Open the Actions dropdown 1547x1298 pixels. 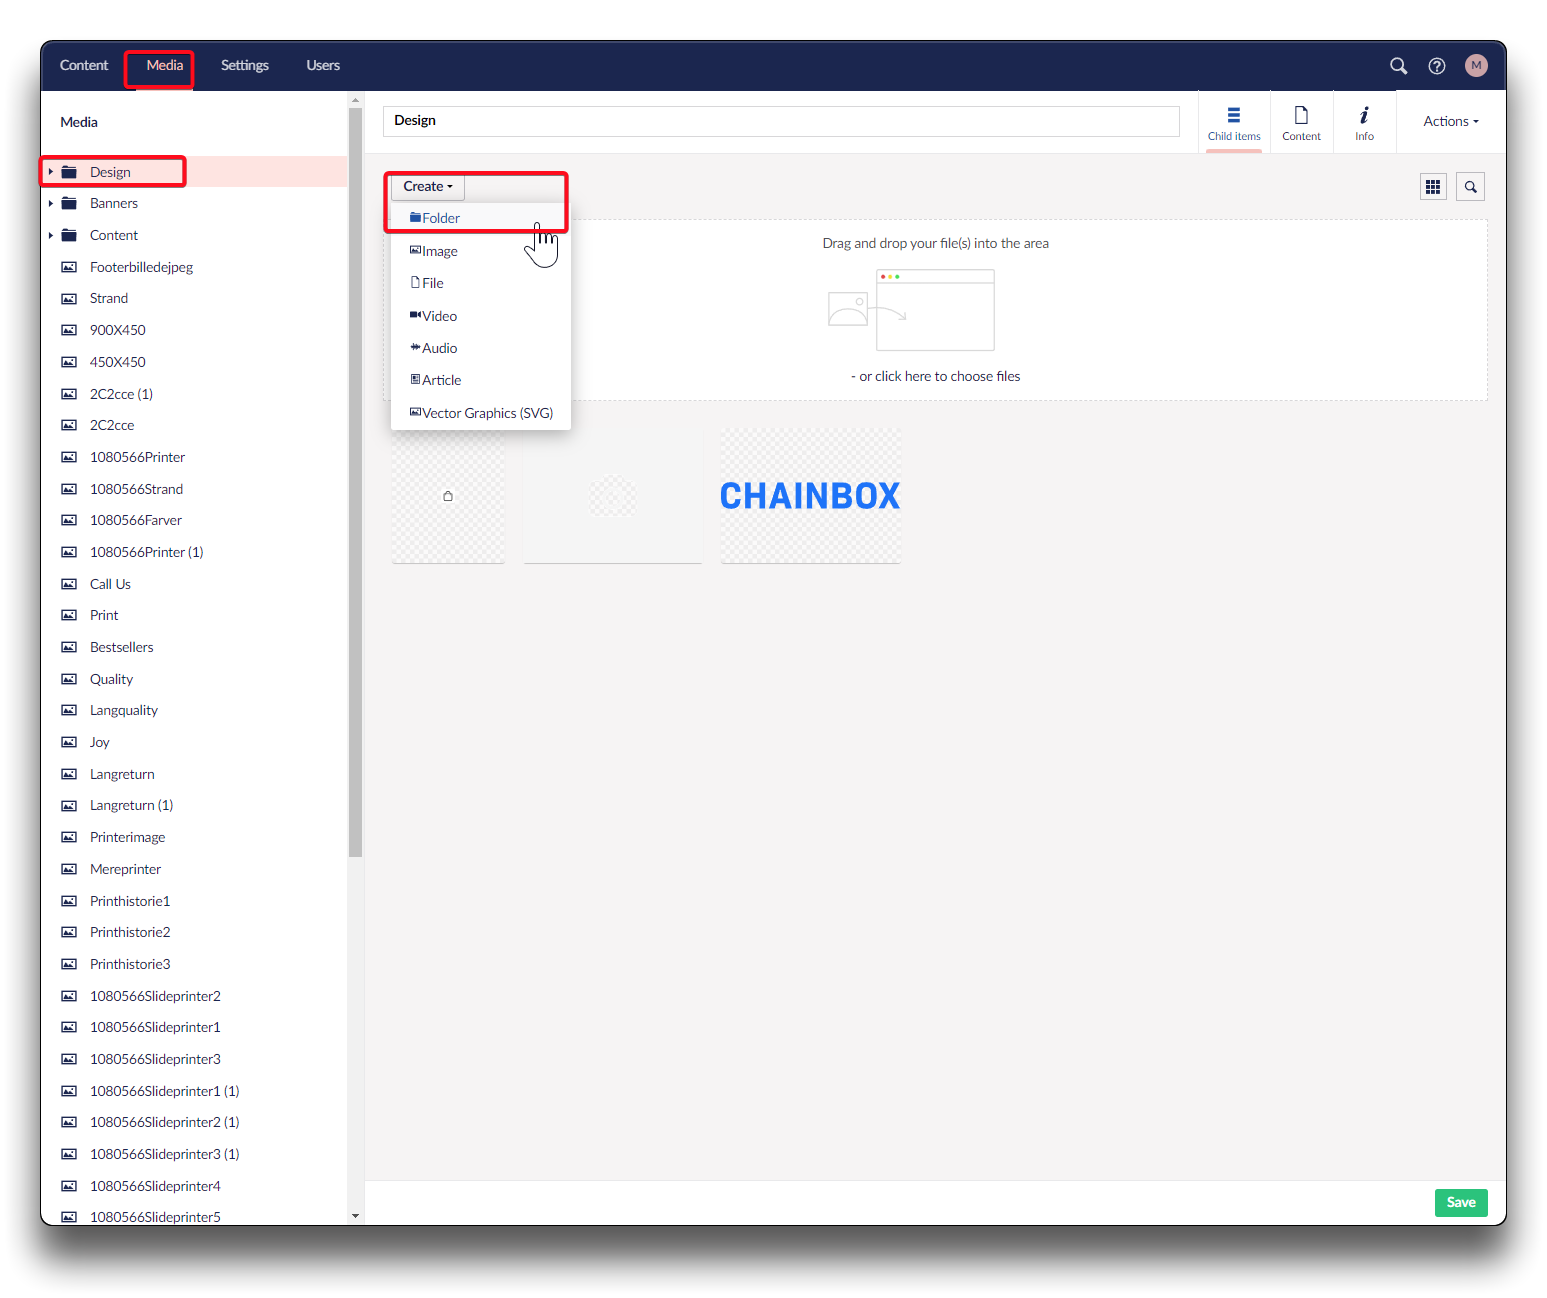(1450, 122)
